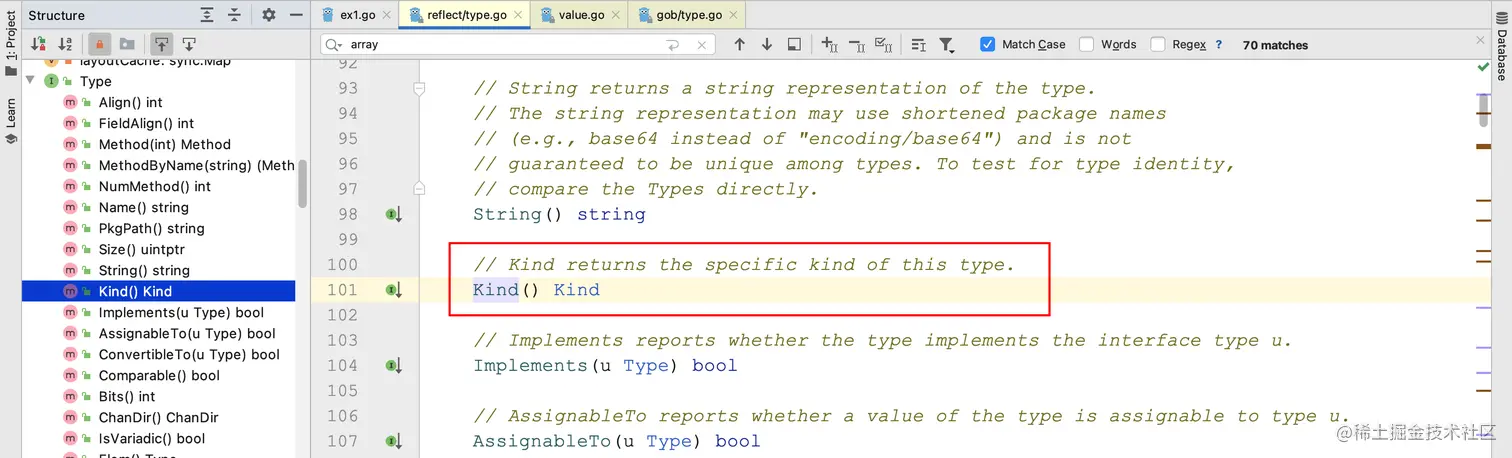The width and height of the screenshot is (1512, 458).
Task: Open Structure panel settings gear
Action: pos(268,15)
